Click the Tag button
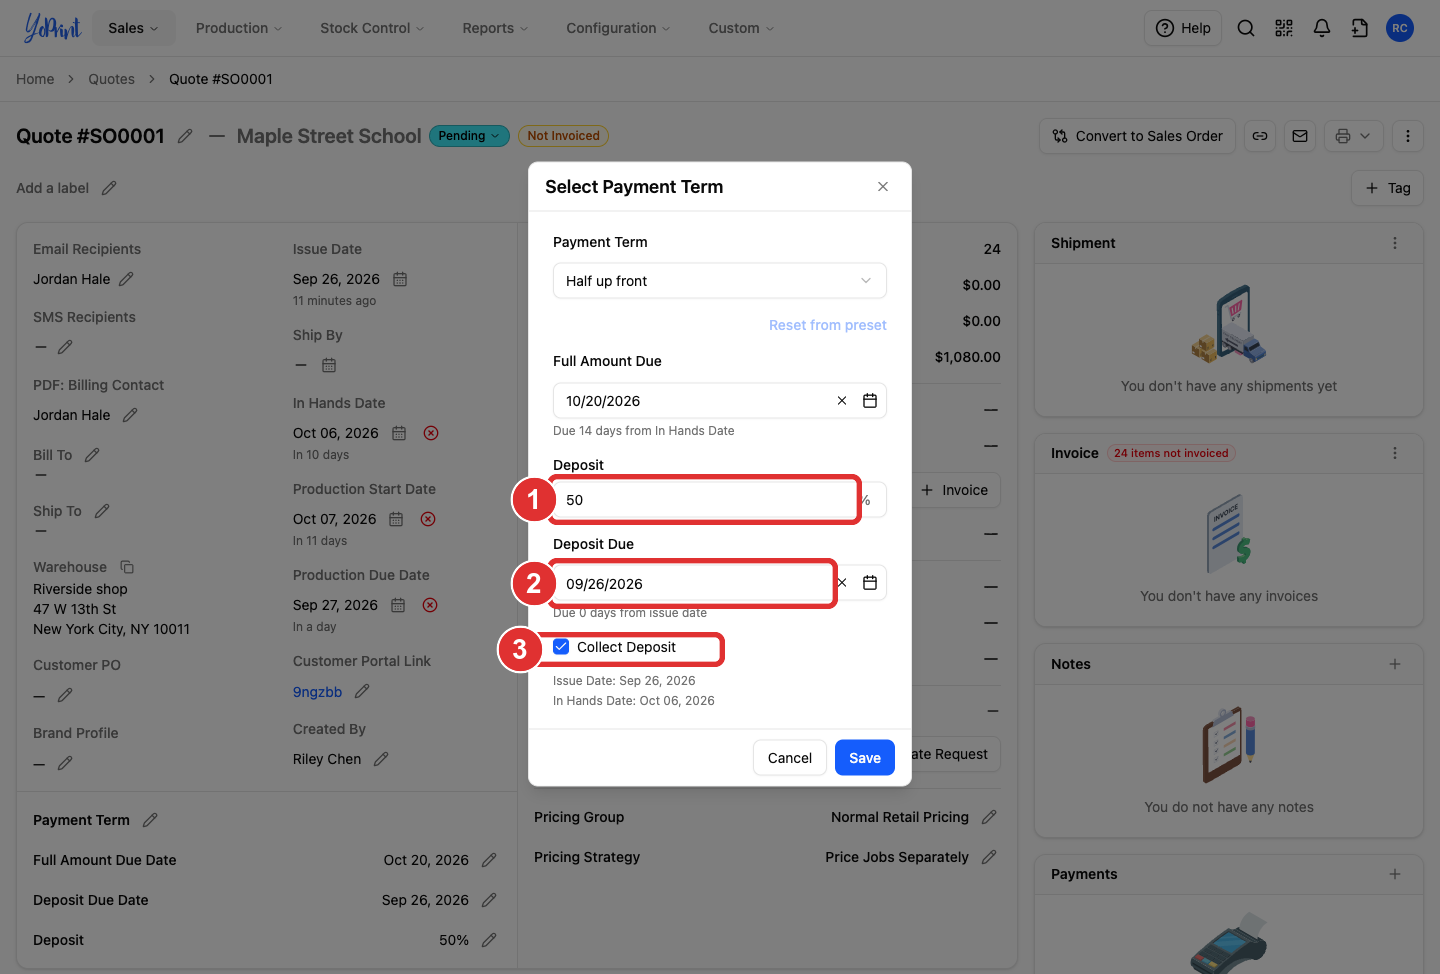The image size is (1440, 974). pos(1388,188)
